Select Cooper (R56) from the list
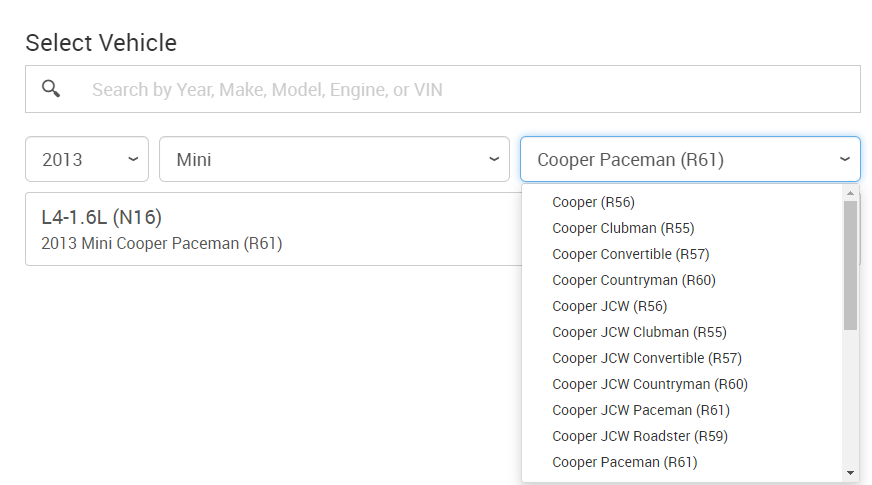 click(x=593, y=202)
